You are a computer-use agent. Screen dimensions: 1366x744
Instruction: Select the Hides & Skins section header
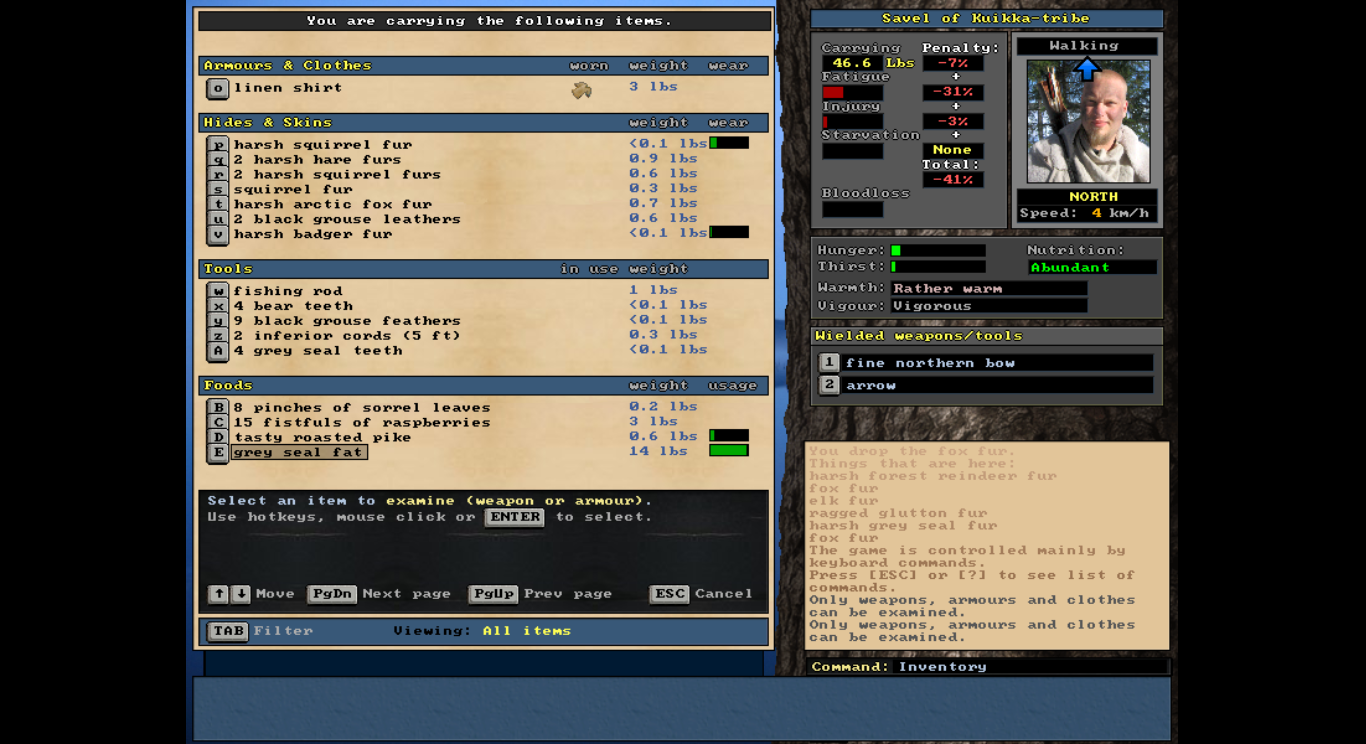484,122
